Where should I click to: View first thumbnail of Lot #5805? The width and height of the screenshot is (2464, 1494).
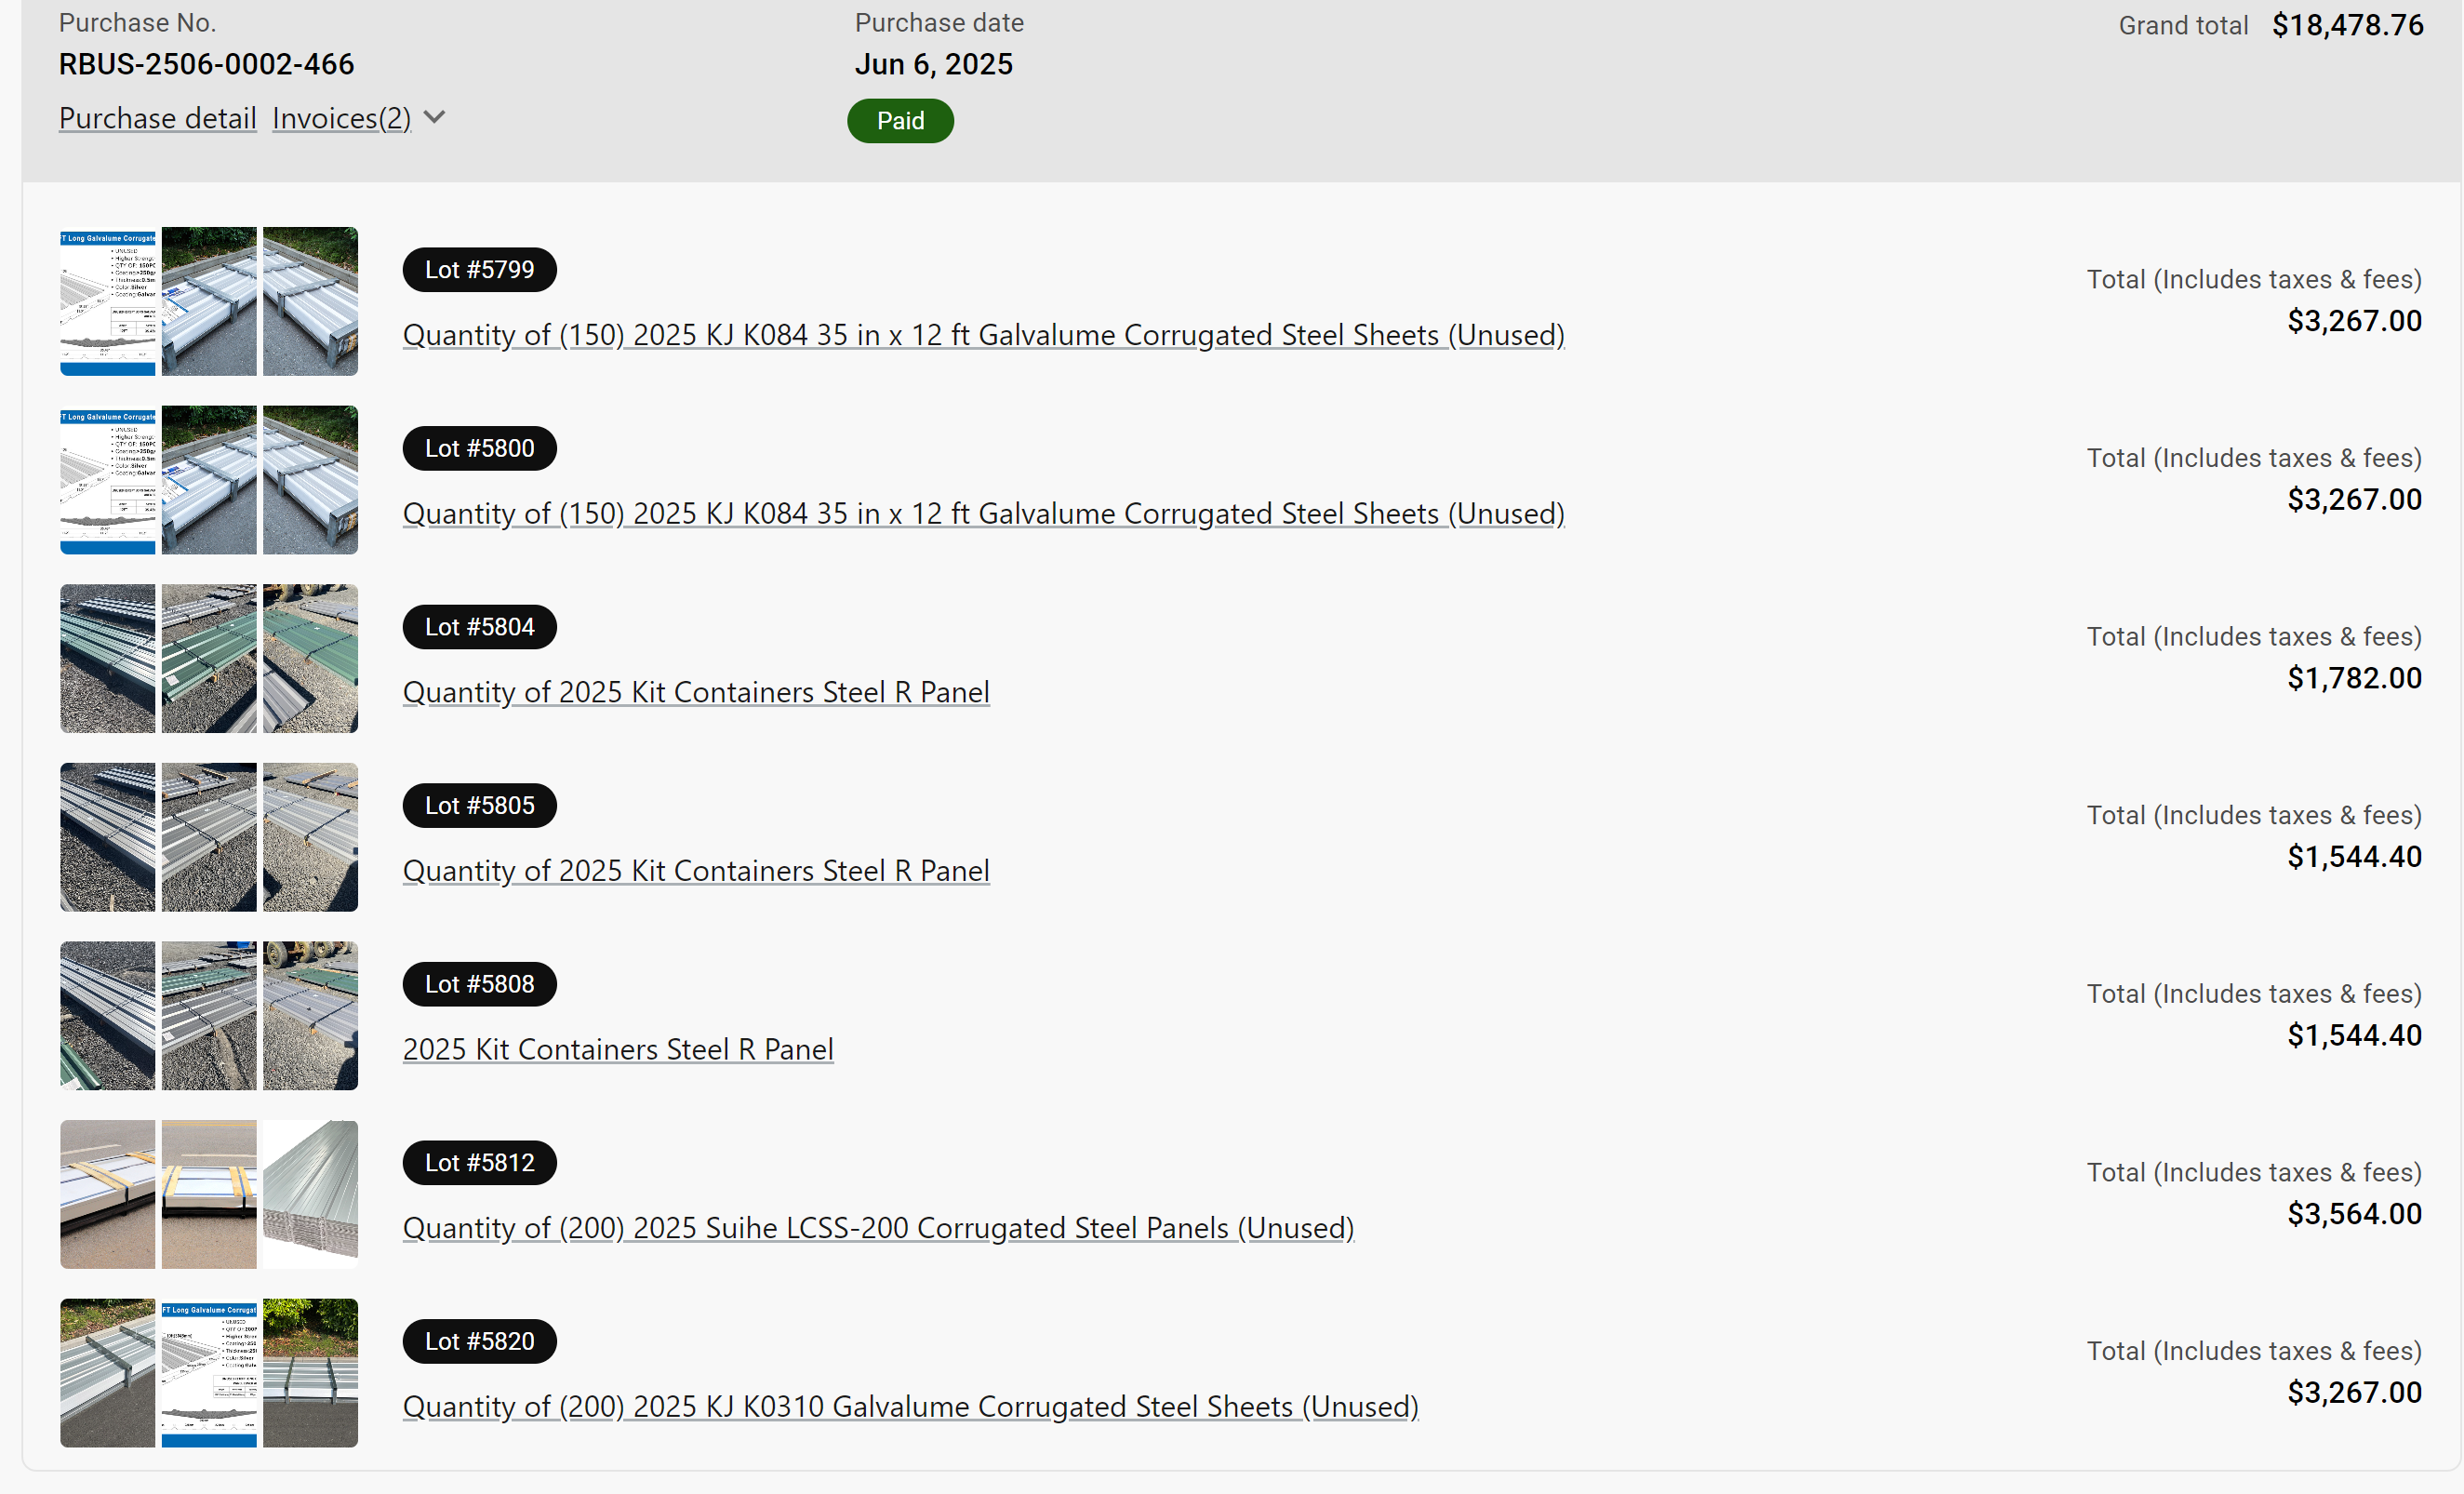pyautogui.click(x=108, y=837)
